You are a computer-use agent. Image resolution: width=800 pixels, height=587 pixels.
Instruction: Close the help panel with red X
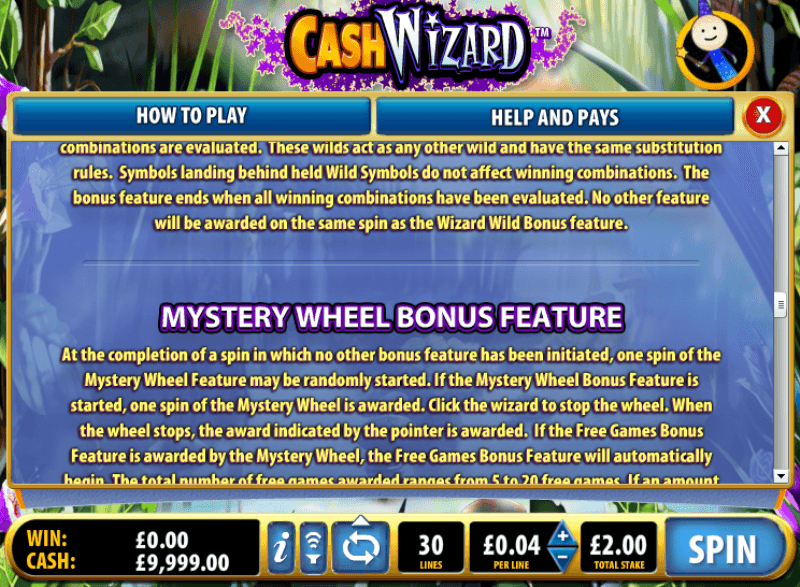pyautogui.click(x=763, y=116)
